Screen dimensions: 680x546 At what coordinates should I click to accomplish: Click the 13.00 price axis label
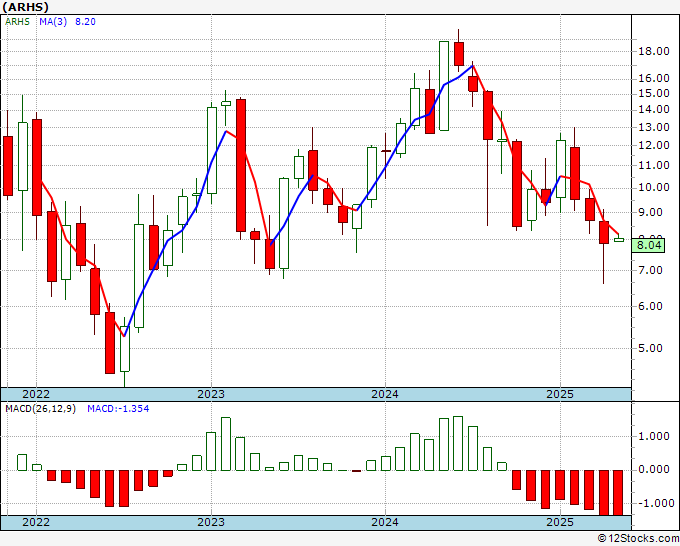click(x=654, y=128)
